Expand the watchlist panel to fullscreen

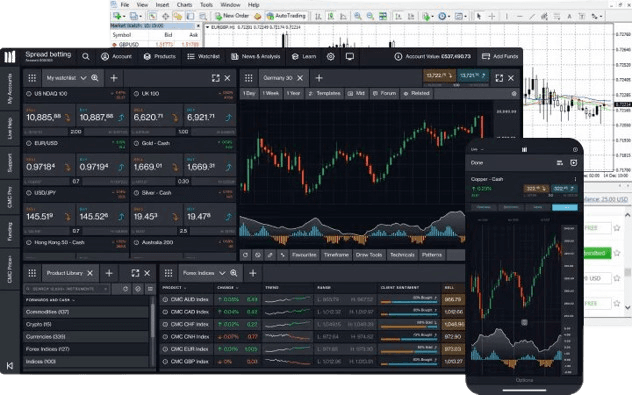click(216, 78)
